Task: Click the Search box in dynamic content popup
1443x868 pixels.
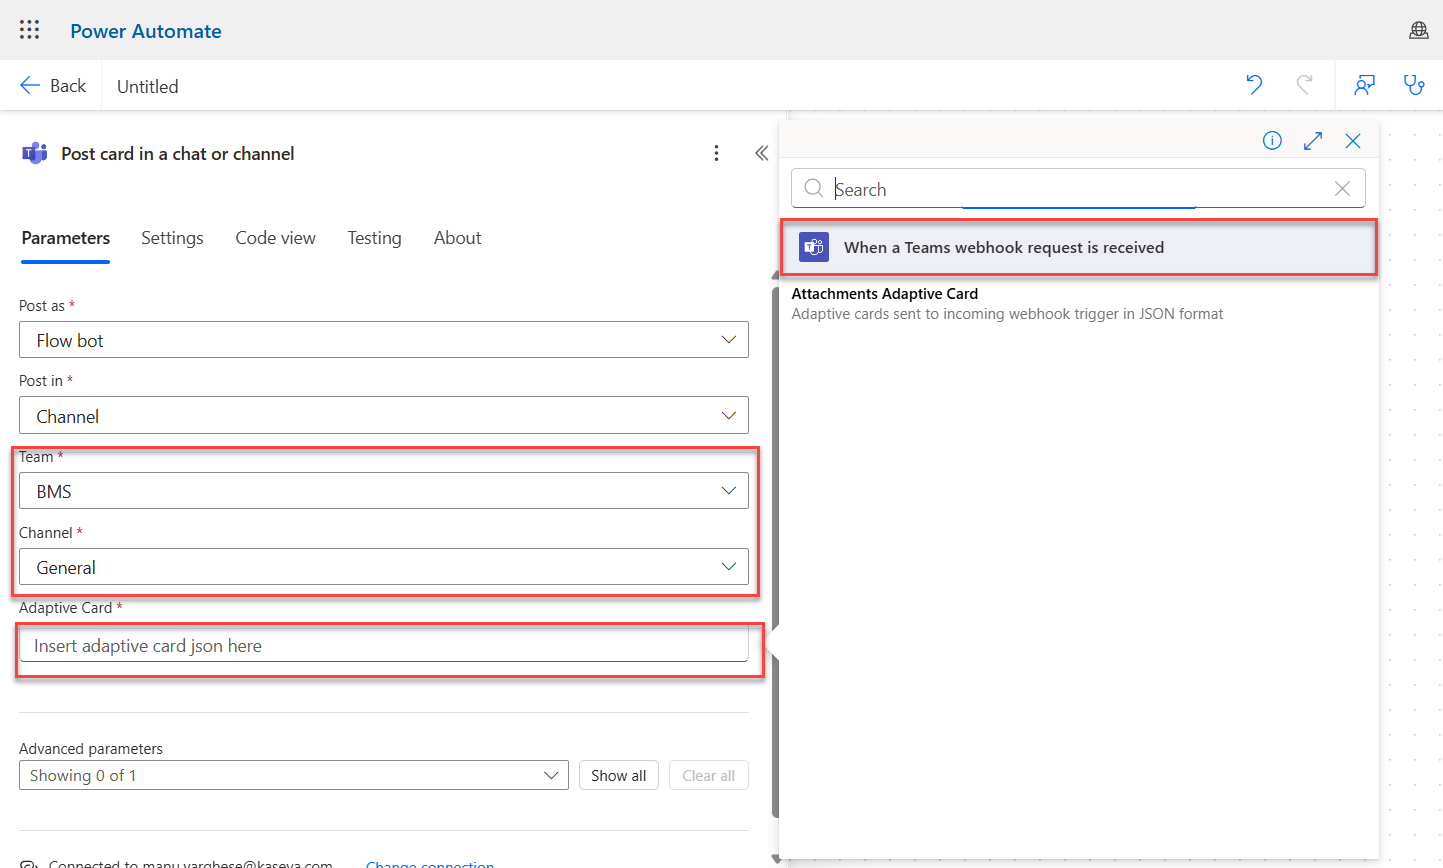Action: (1078, 189)
